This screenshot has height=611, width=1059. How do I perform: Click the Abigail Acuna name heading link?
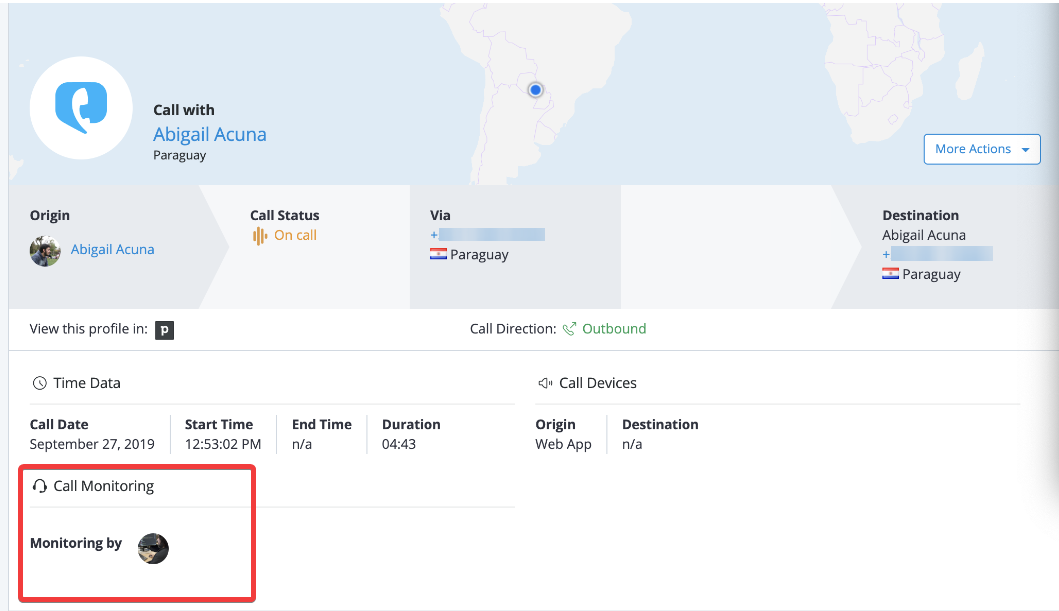(210, 134)
